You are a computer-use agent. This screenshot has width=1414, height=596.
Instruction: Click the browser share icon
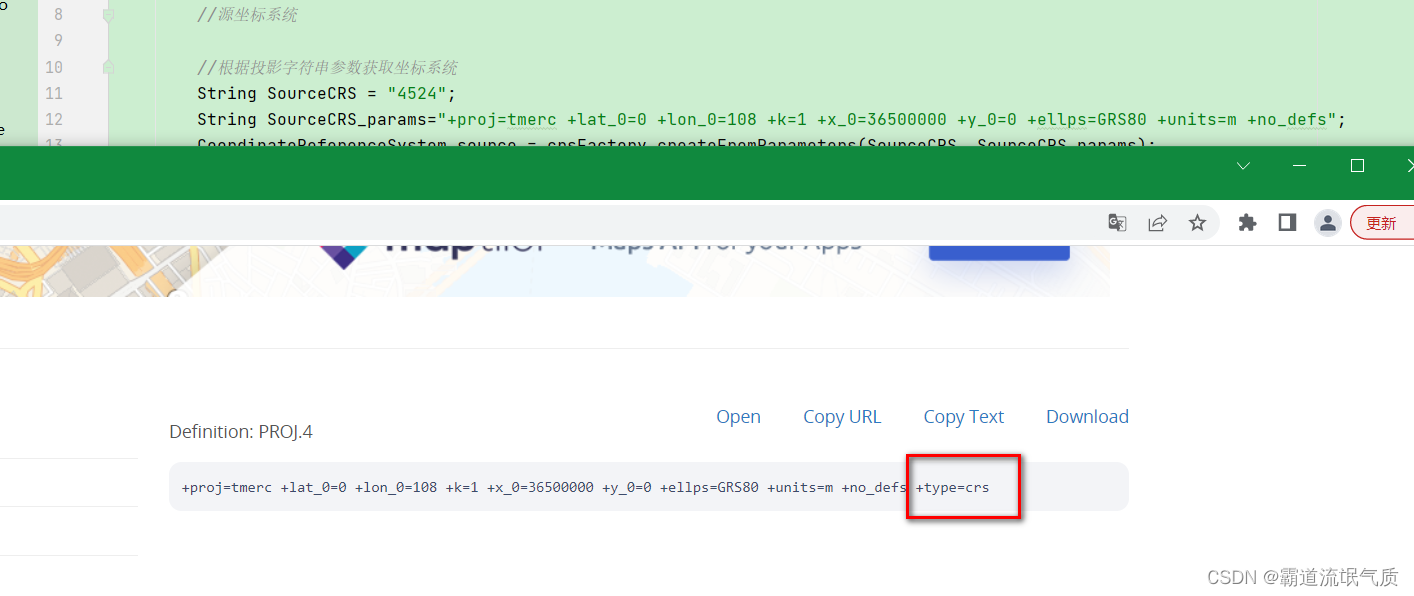point(1157,222)
